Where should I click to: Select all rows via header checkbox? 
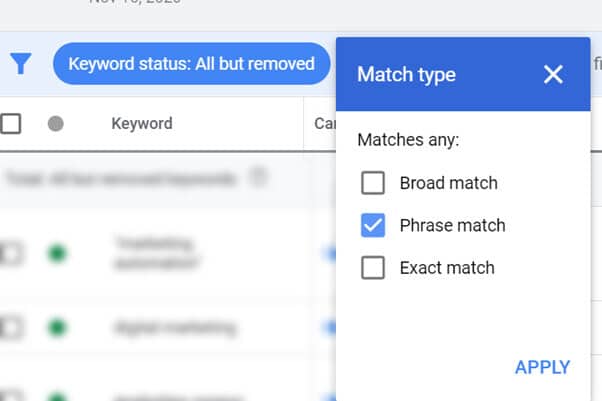tap(10, 124)
